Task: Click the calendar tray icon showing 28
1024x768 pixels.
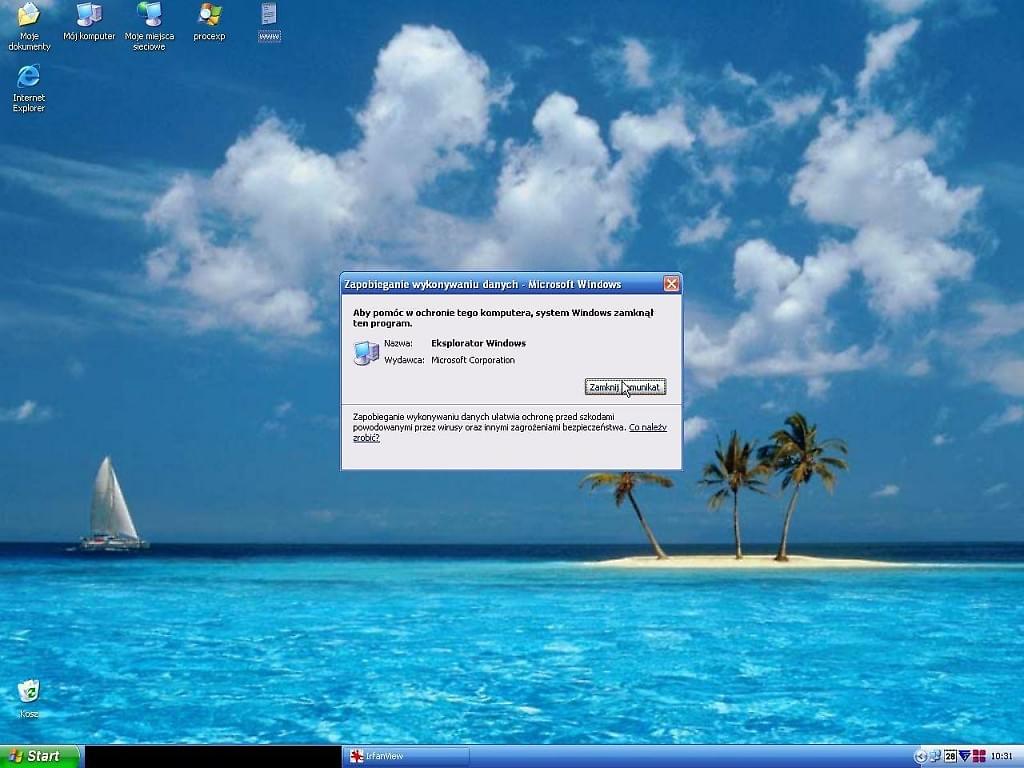Action: [950, 756]
